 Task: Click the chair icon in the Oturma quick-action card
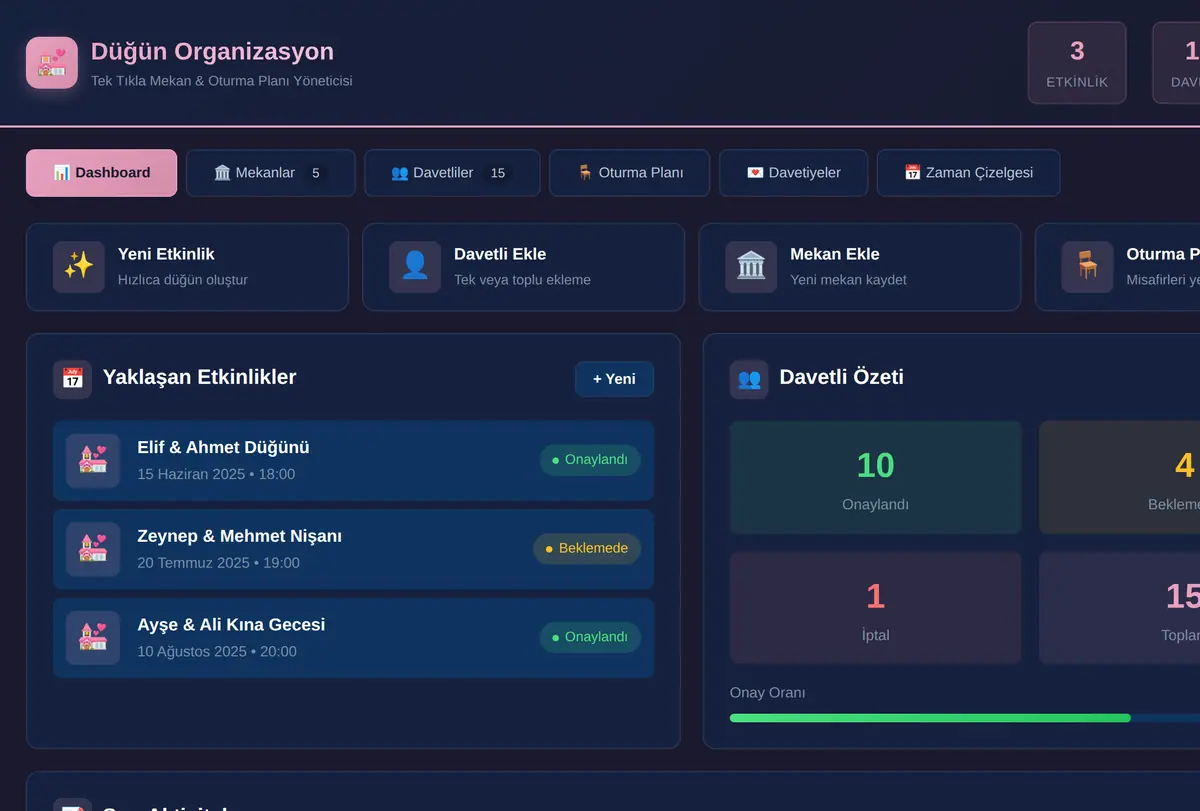[1087, 267]
